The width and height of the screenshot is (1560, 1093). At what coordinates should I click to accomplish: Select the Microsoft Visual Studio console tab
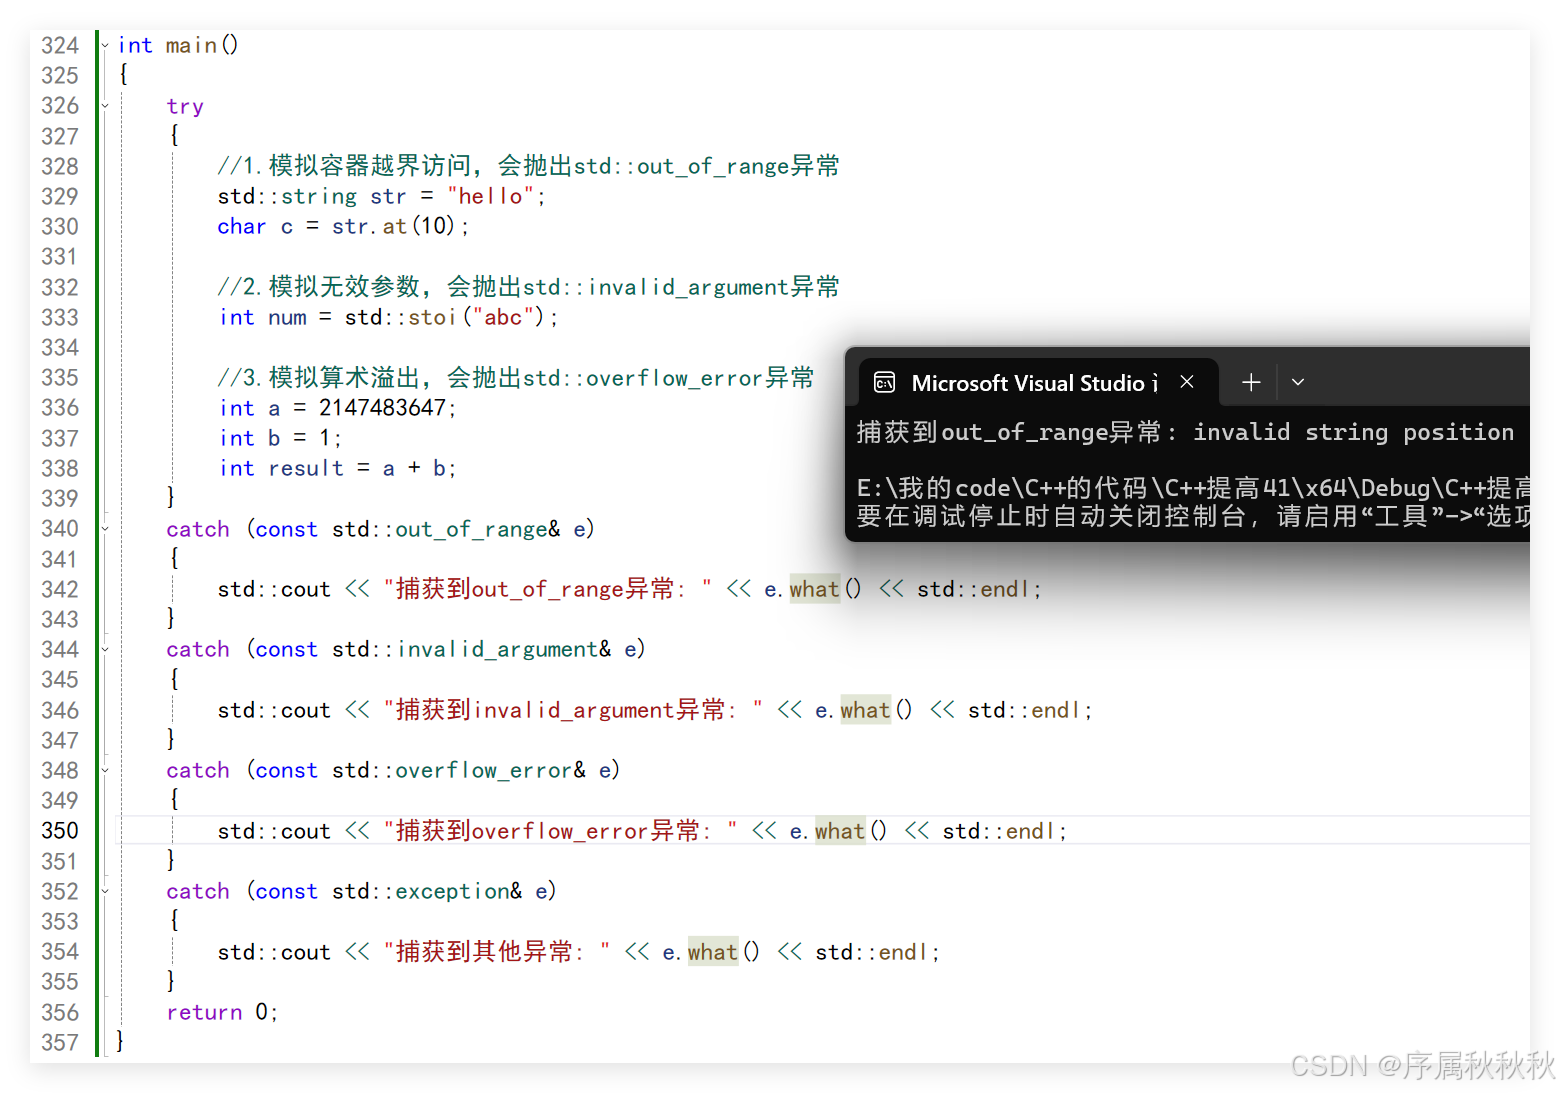pos(1038,382)
